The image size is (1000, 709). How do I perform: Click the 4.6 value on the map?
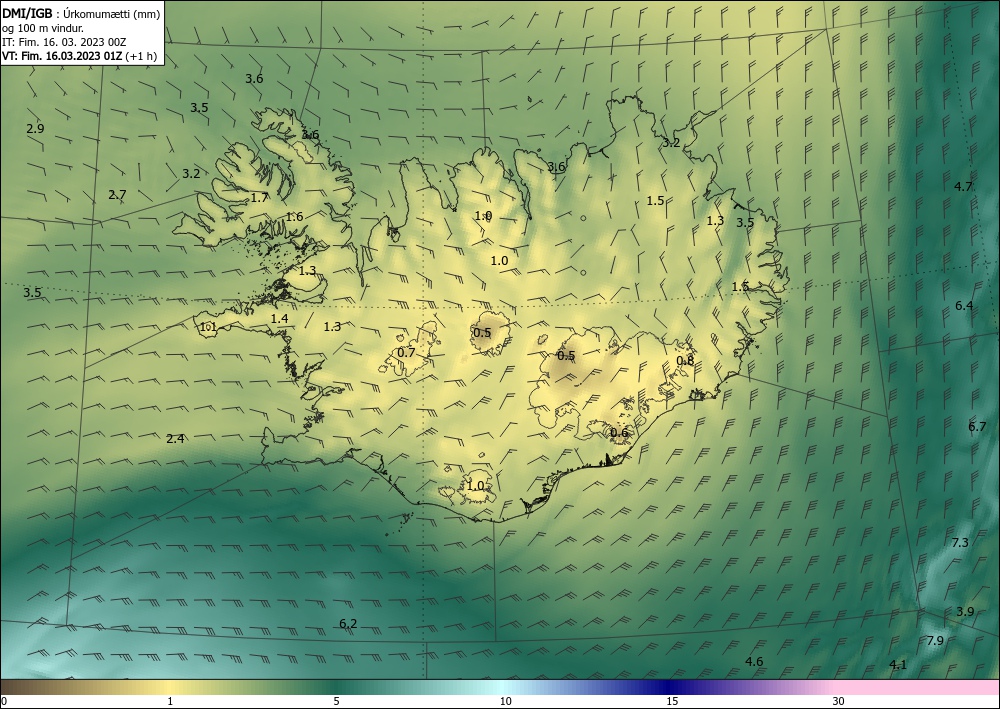tap(754, 662)
